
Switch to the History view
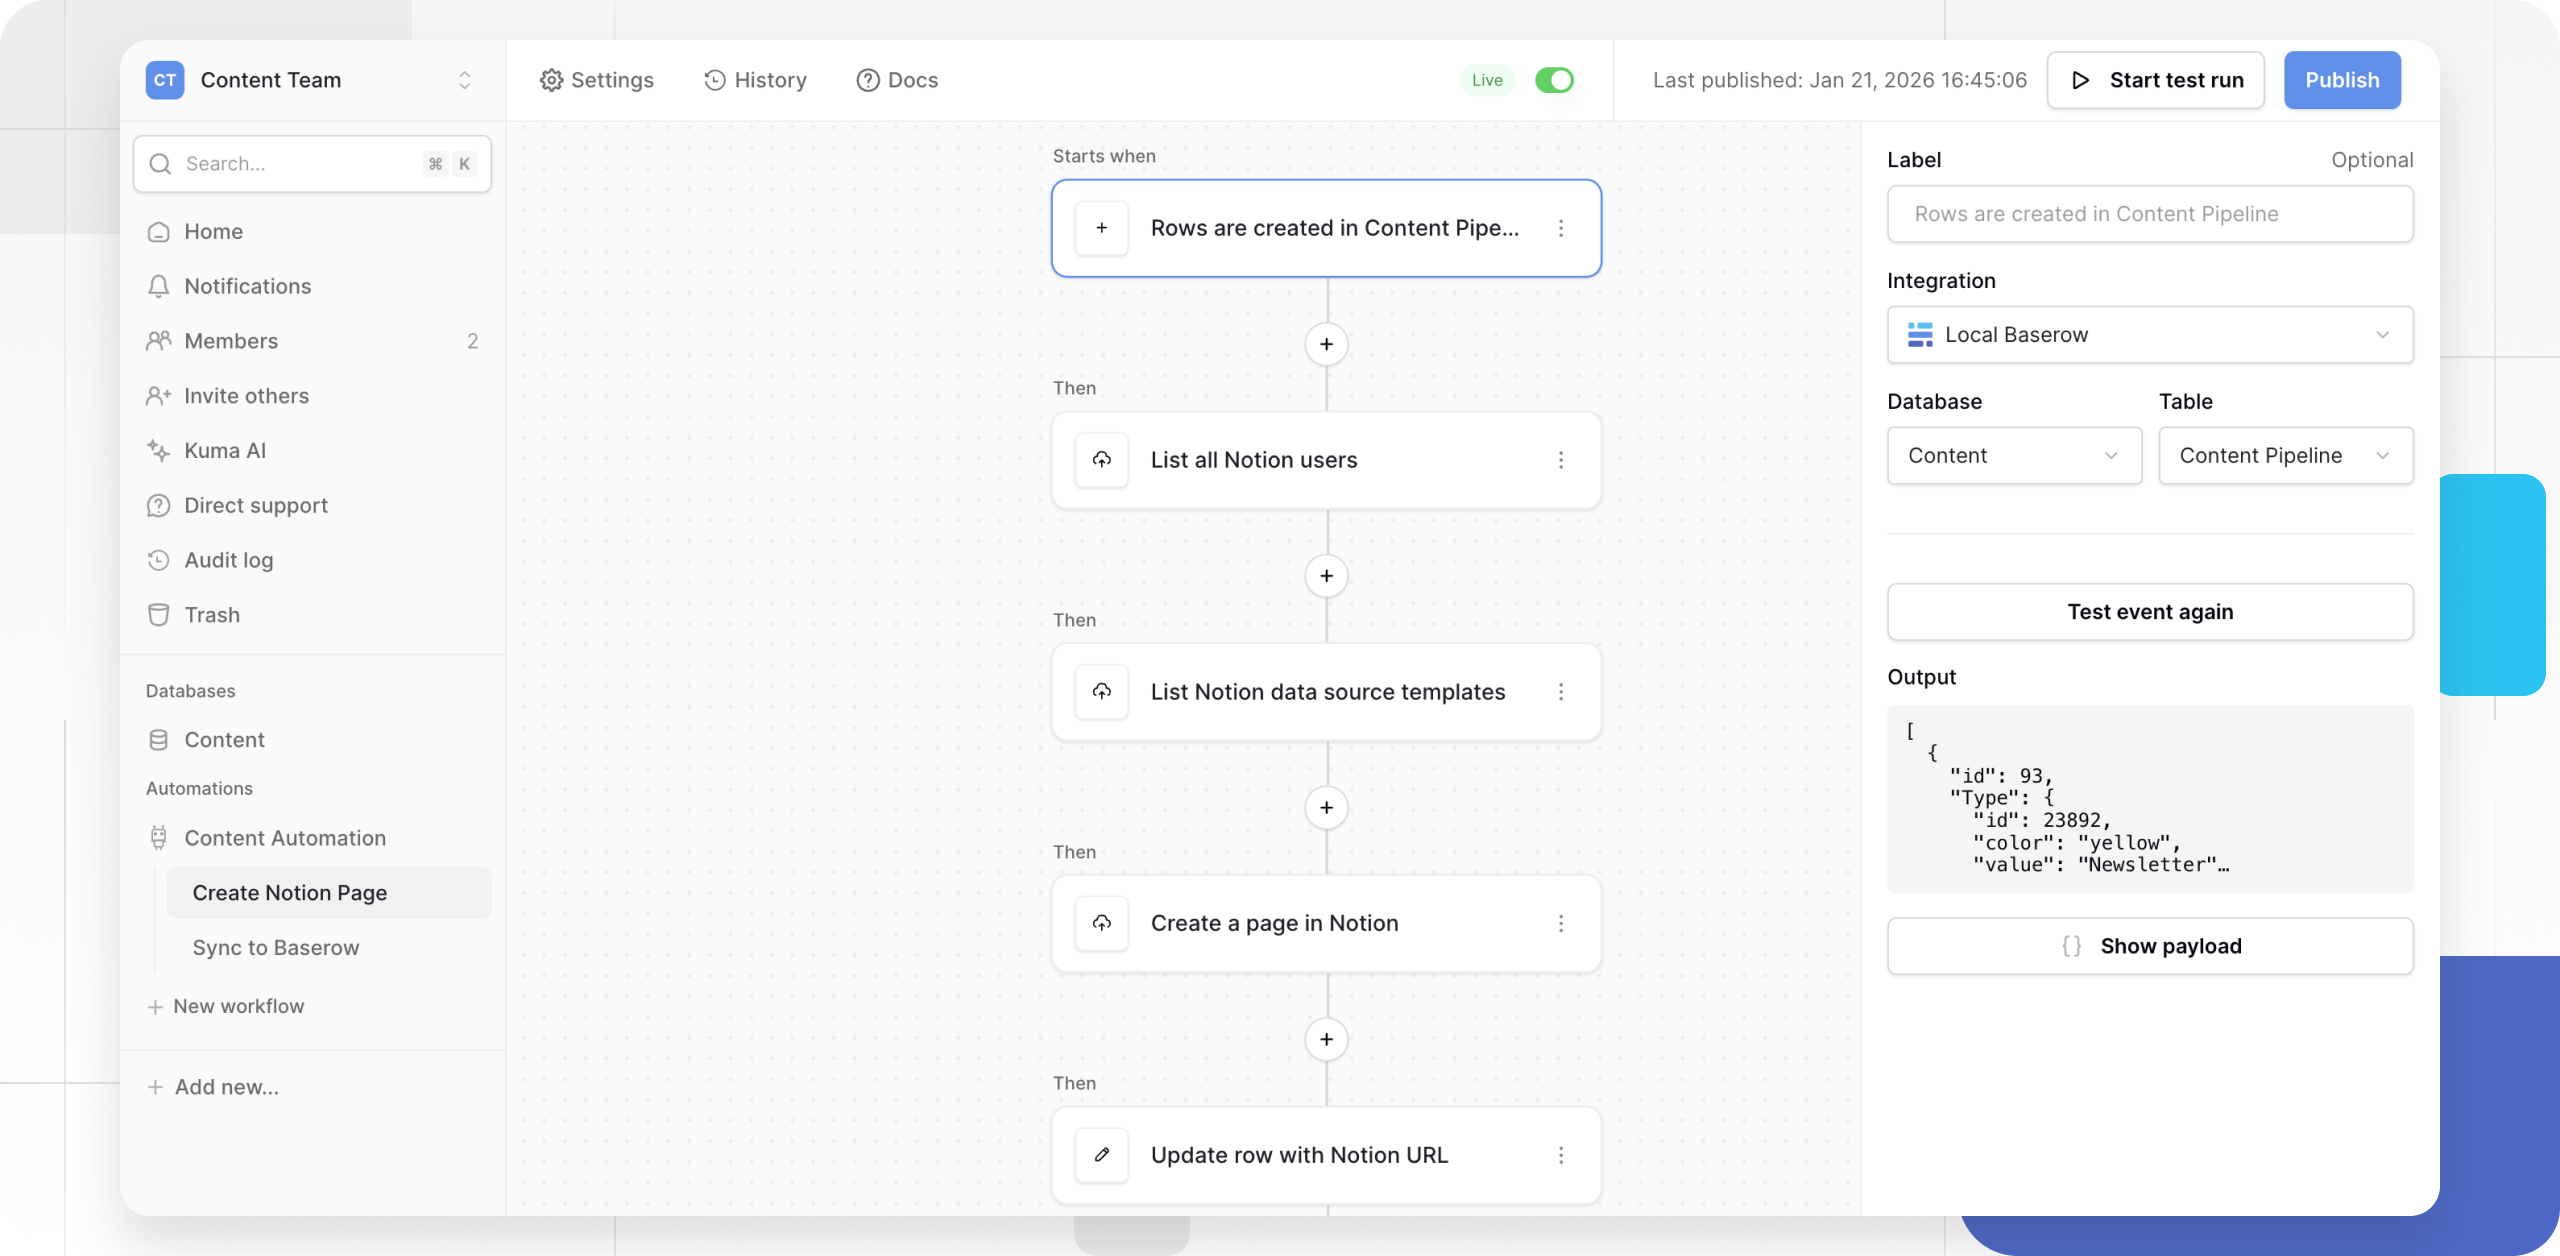coord(756,80)
